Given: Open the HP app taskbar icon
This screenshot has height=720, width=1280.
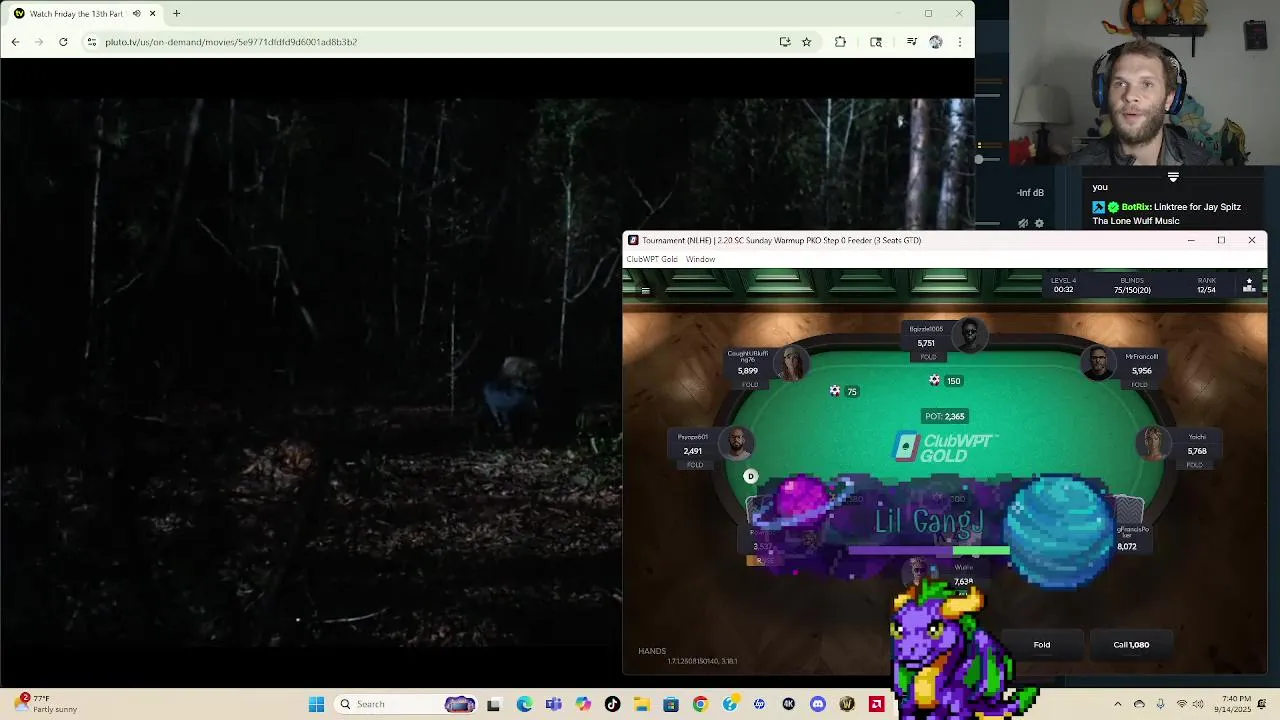Looking at the screenshot, I should [x=759, y=704].
